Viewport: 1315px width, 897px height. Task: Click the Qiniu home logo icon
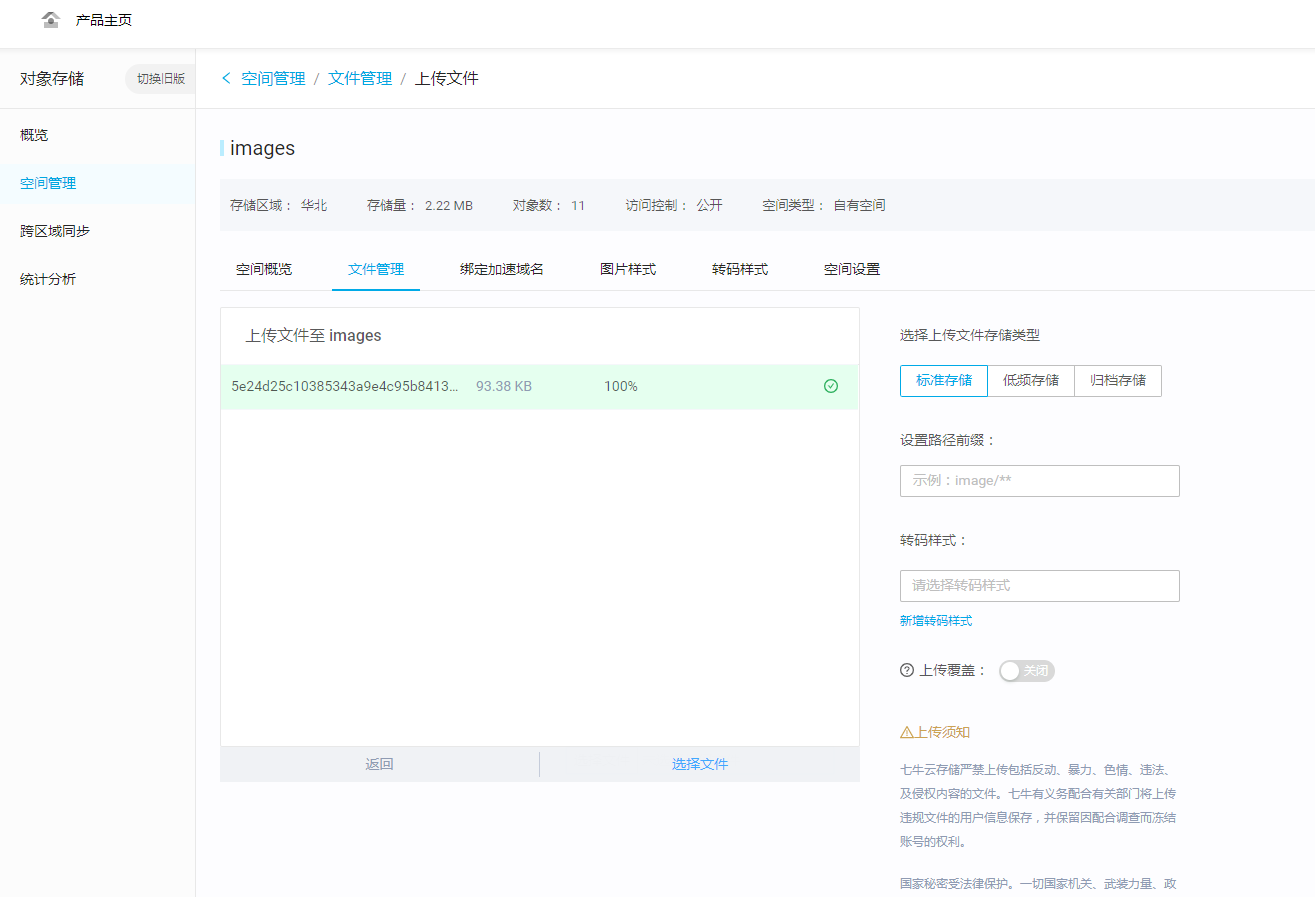51,20
